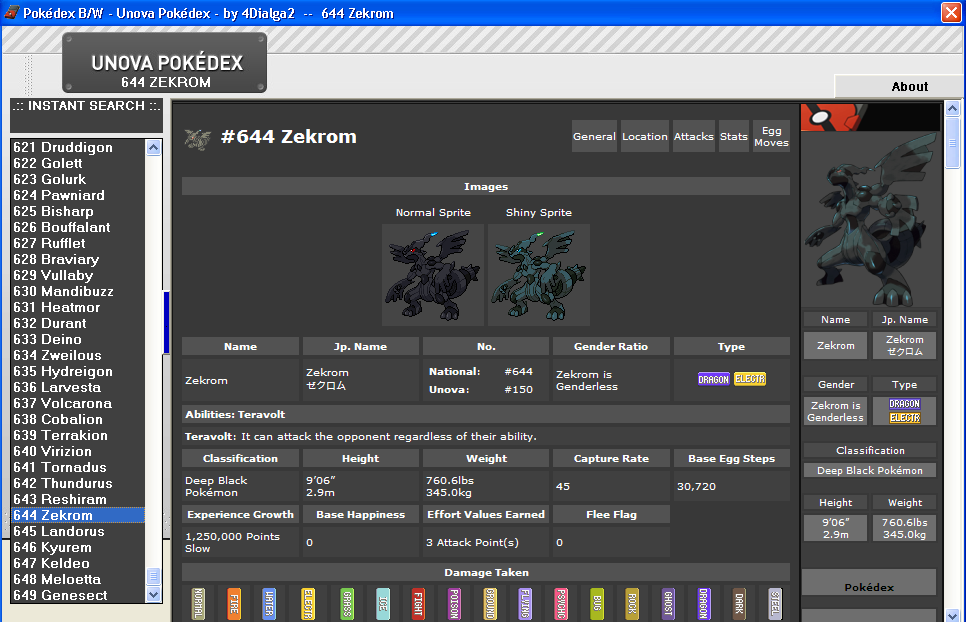Select 630 Mandibuzz in the list

[78, 291]
